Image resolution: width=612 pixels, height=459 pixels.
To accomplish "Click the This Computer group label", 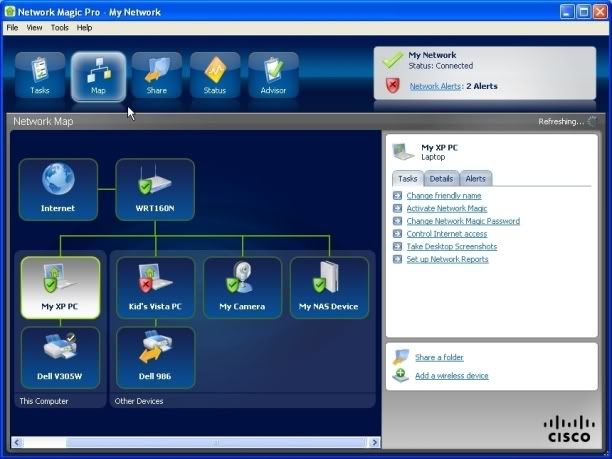I will point(44,401).
